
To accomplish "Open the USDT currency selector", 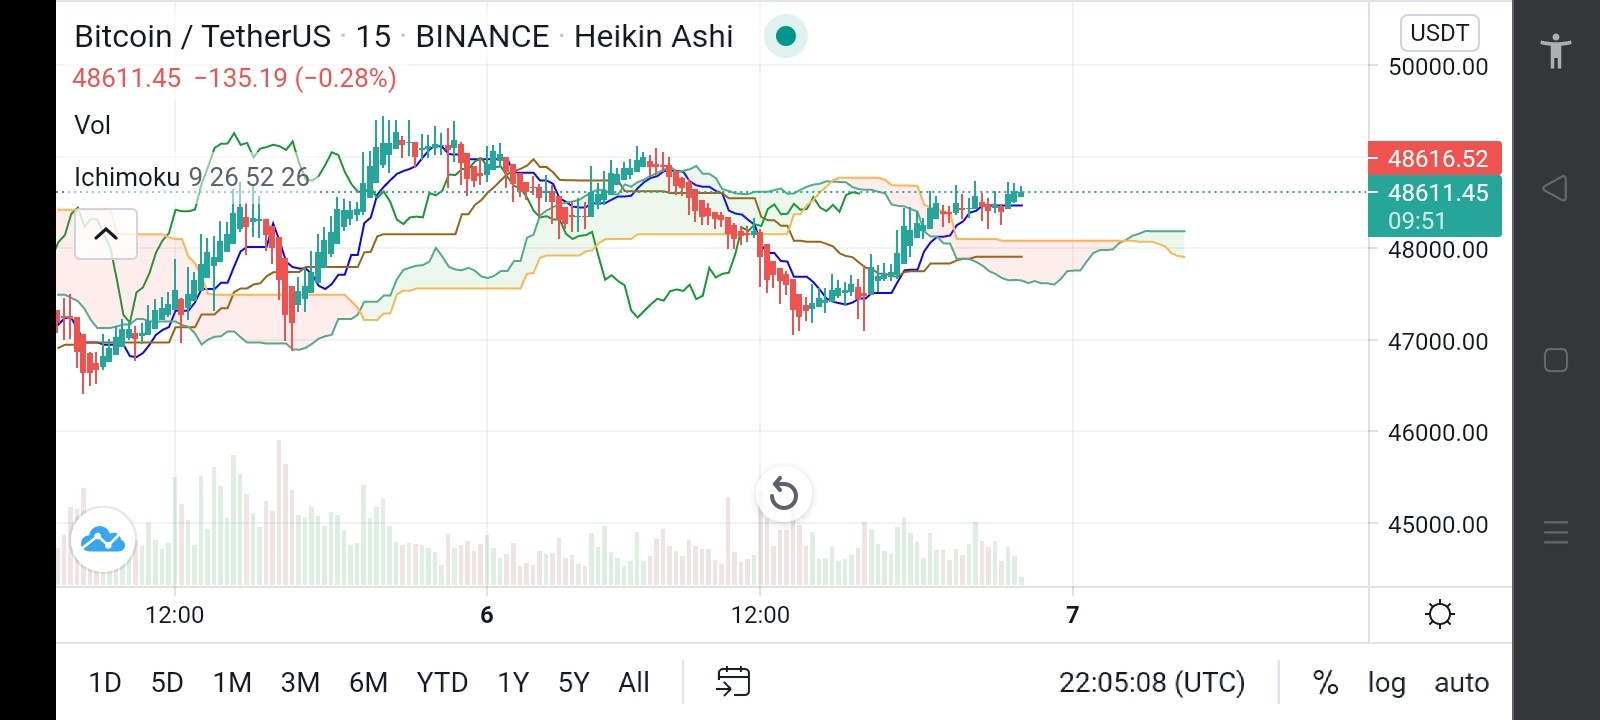I will [x=1439, y=33].
